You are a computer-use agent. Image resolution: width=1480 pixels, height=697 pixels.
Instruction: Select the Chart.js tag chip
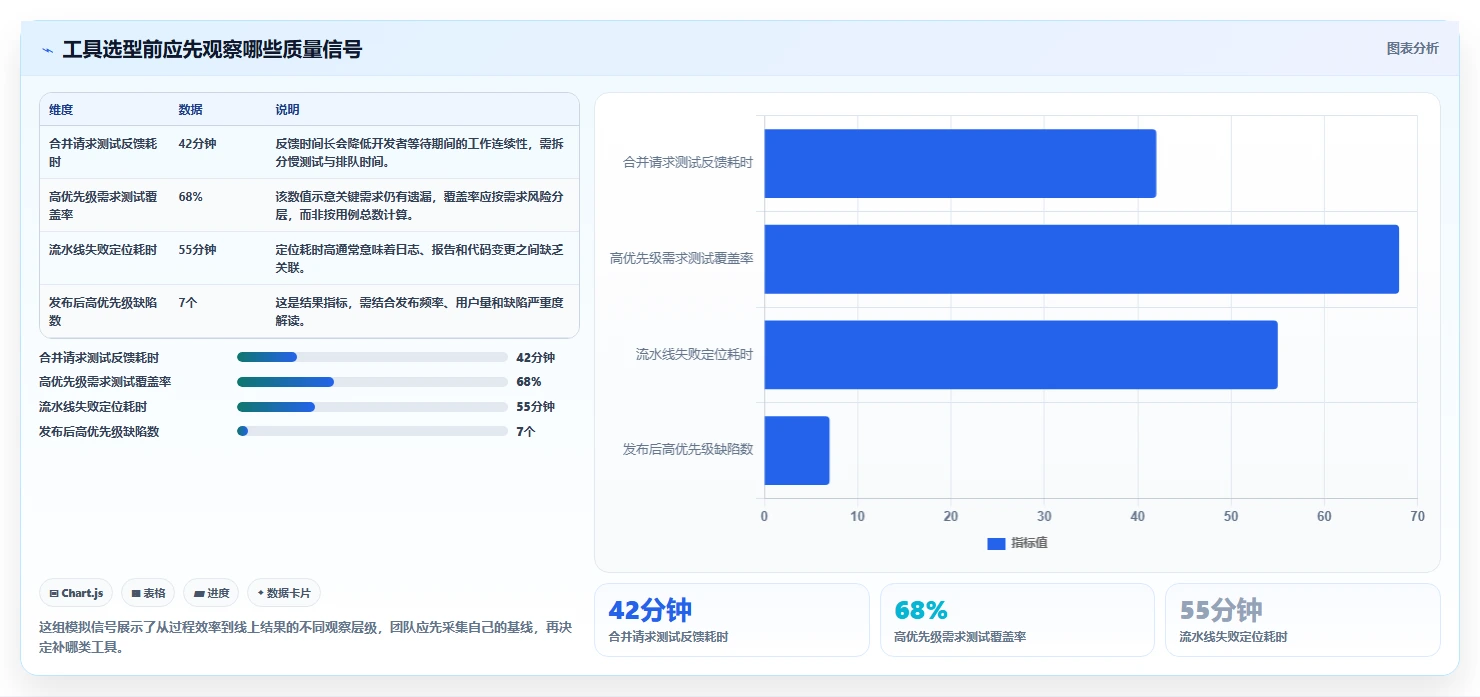pyautogui.click(x=77, y=593)
